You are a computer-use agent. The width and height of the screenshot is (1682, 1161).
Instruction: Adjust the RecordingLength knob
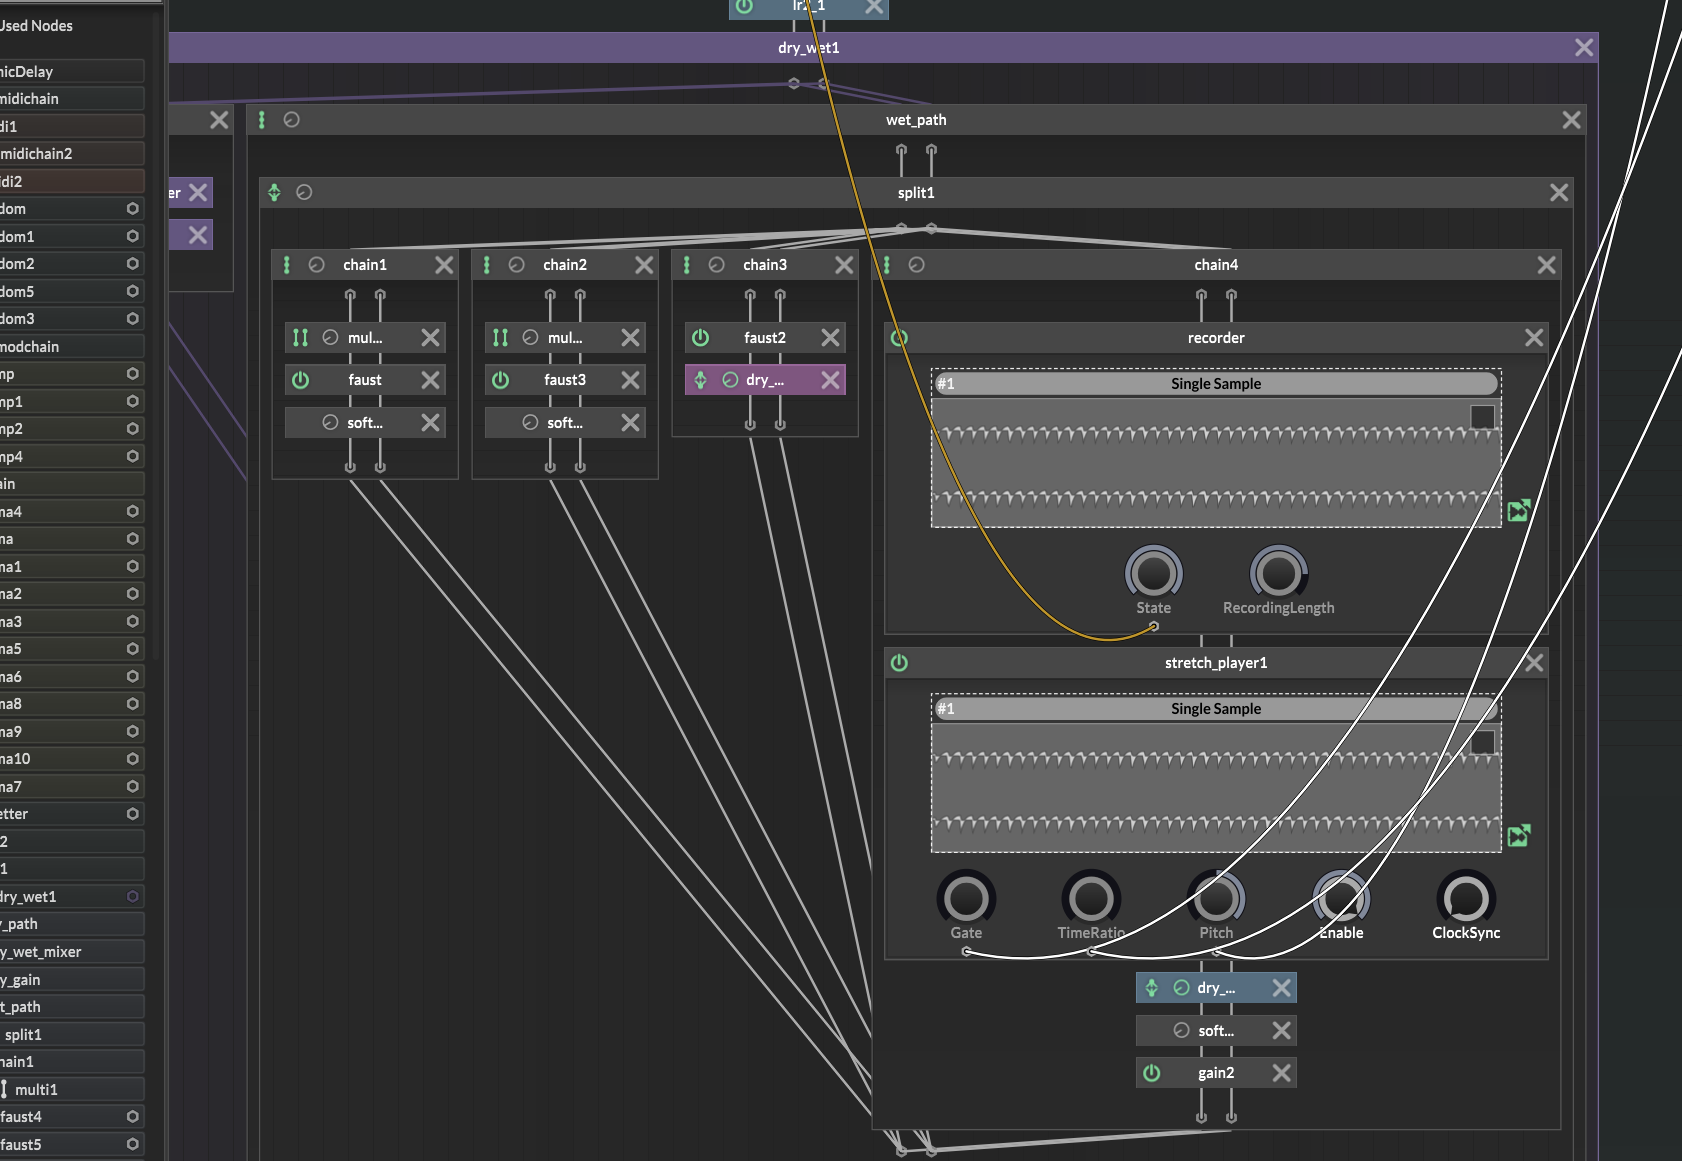tap(1278, 573)
